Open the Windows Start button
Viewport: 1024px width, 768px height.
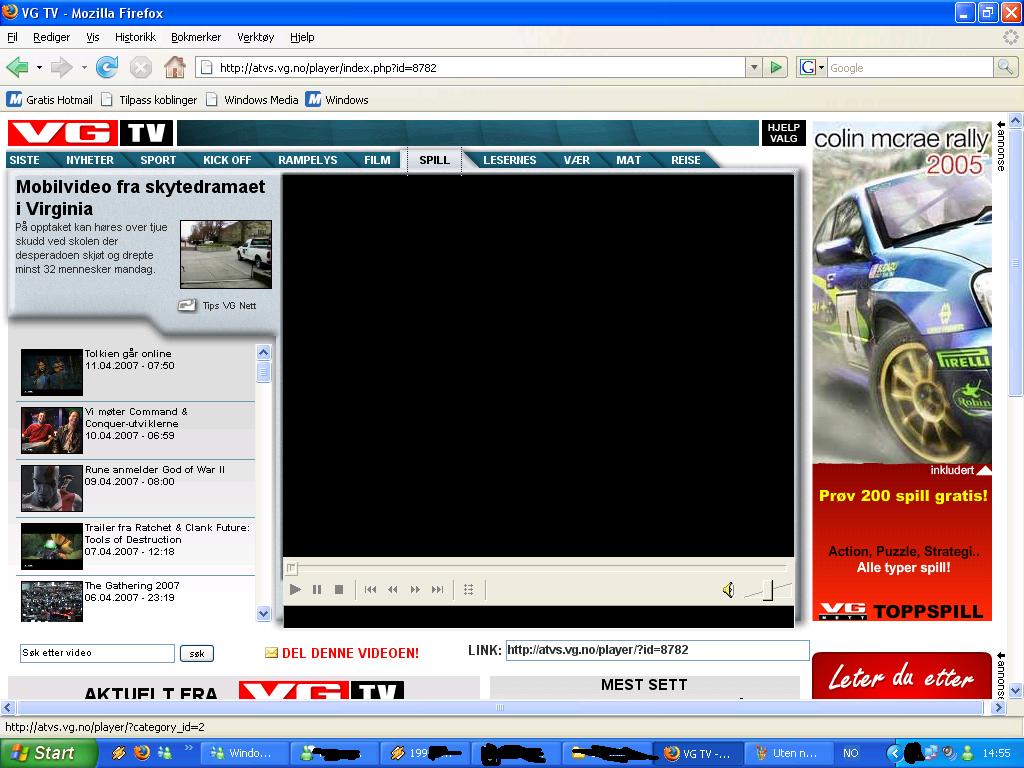[48, 753]
